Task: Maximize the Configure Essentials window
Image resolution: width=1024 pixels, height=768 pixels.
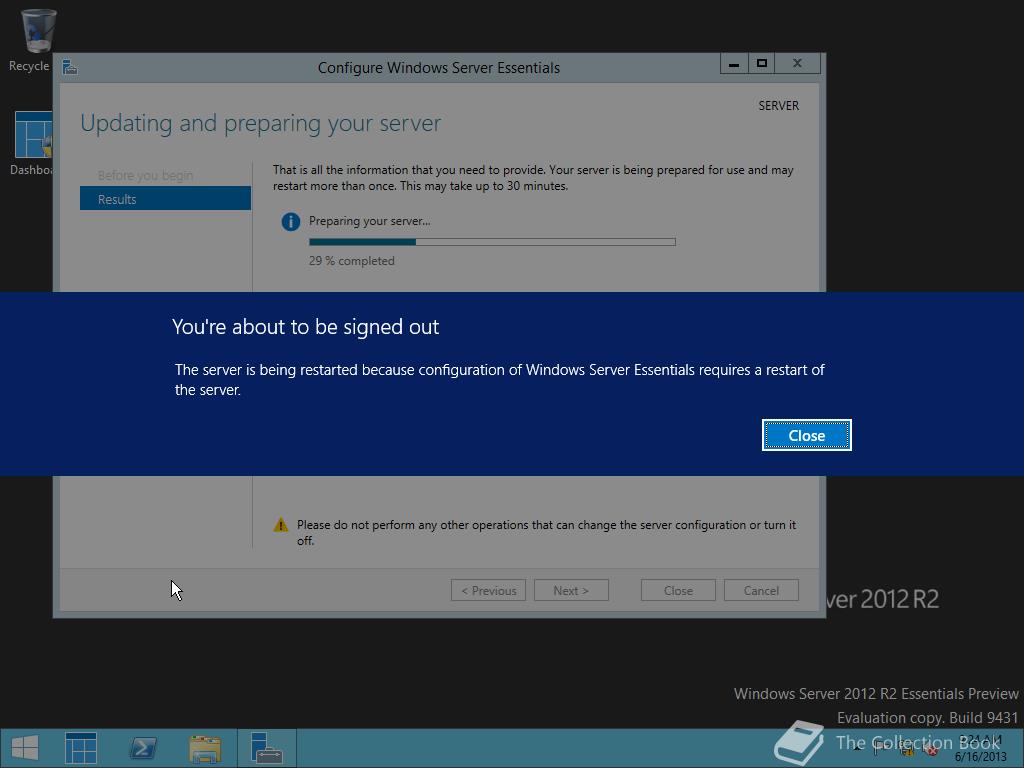Action: (x=761, y=63)
